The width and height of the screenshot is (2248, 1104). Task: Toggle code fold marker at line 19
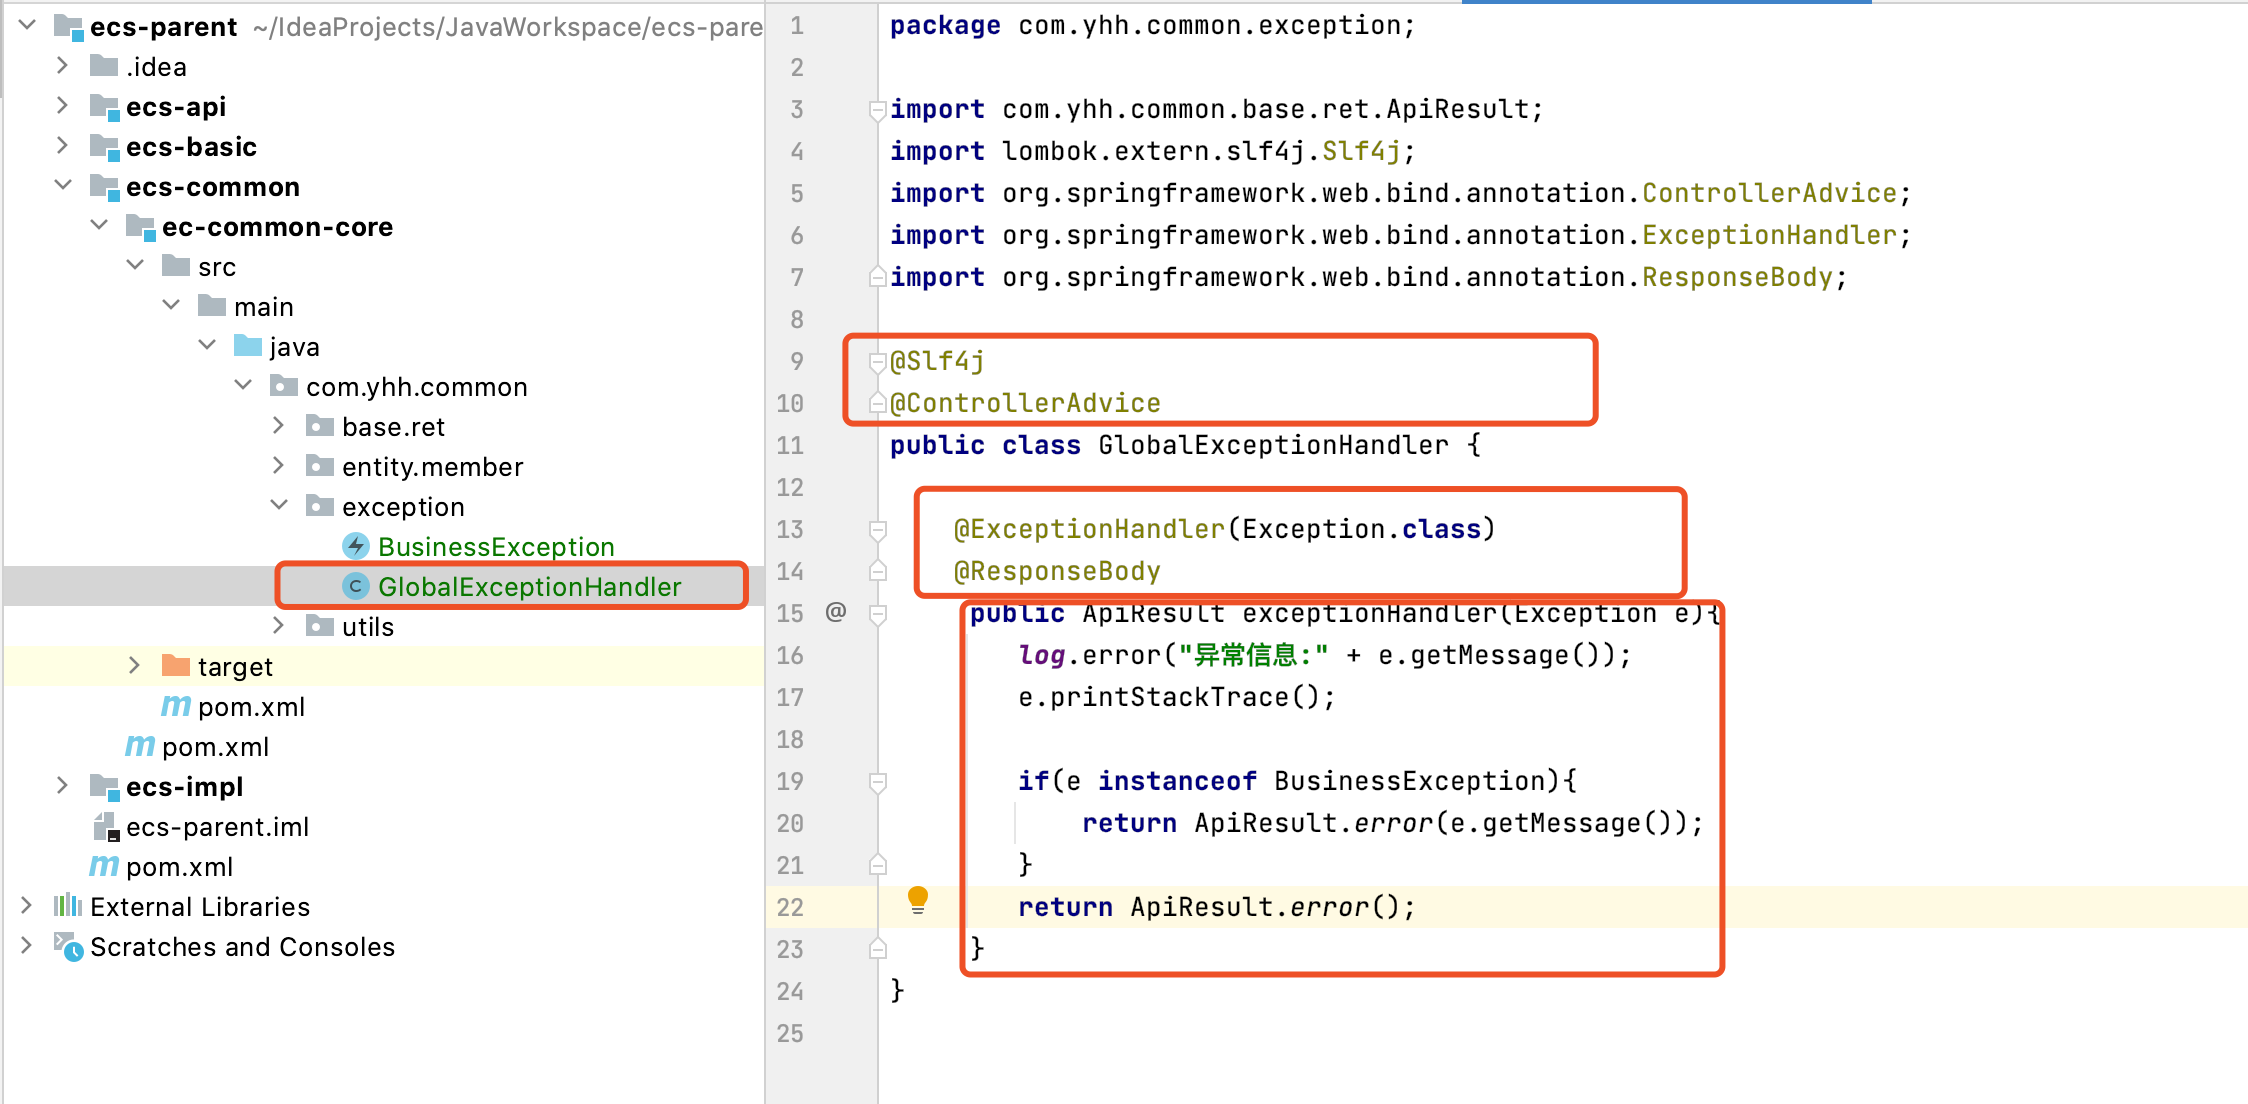[x=877, y=781]
